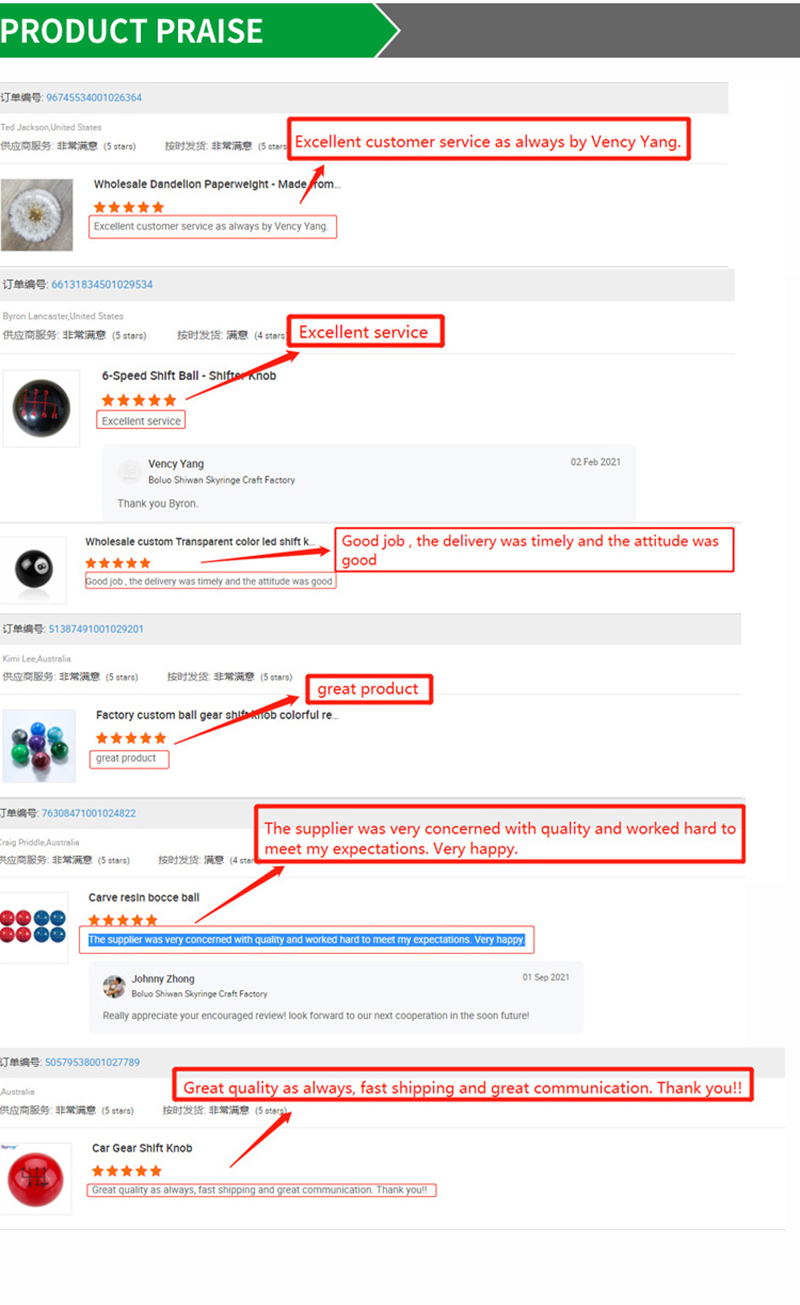Viewport: 800px width, 1305px height.
Task: Open order number 66131834501029534 link
Action: [x=102, y=285]
